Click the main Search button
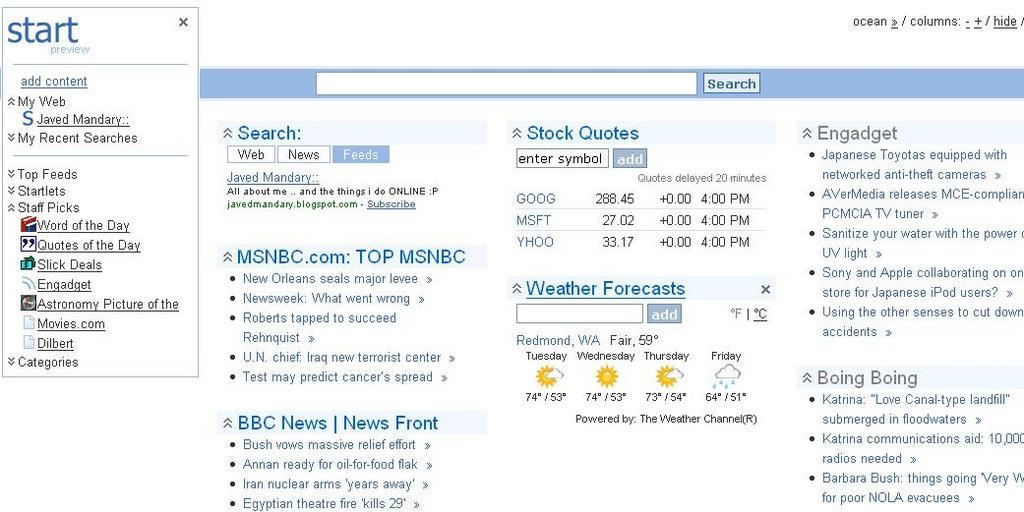The height and width of the screenshot is (512, 1024). 731,84
